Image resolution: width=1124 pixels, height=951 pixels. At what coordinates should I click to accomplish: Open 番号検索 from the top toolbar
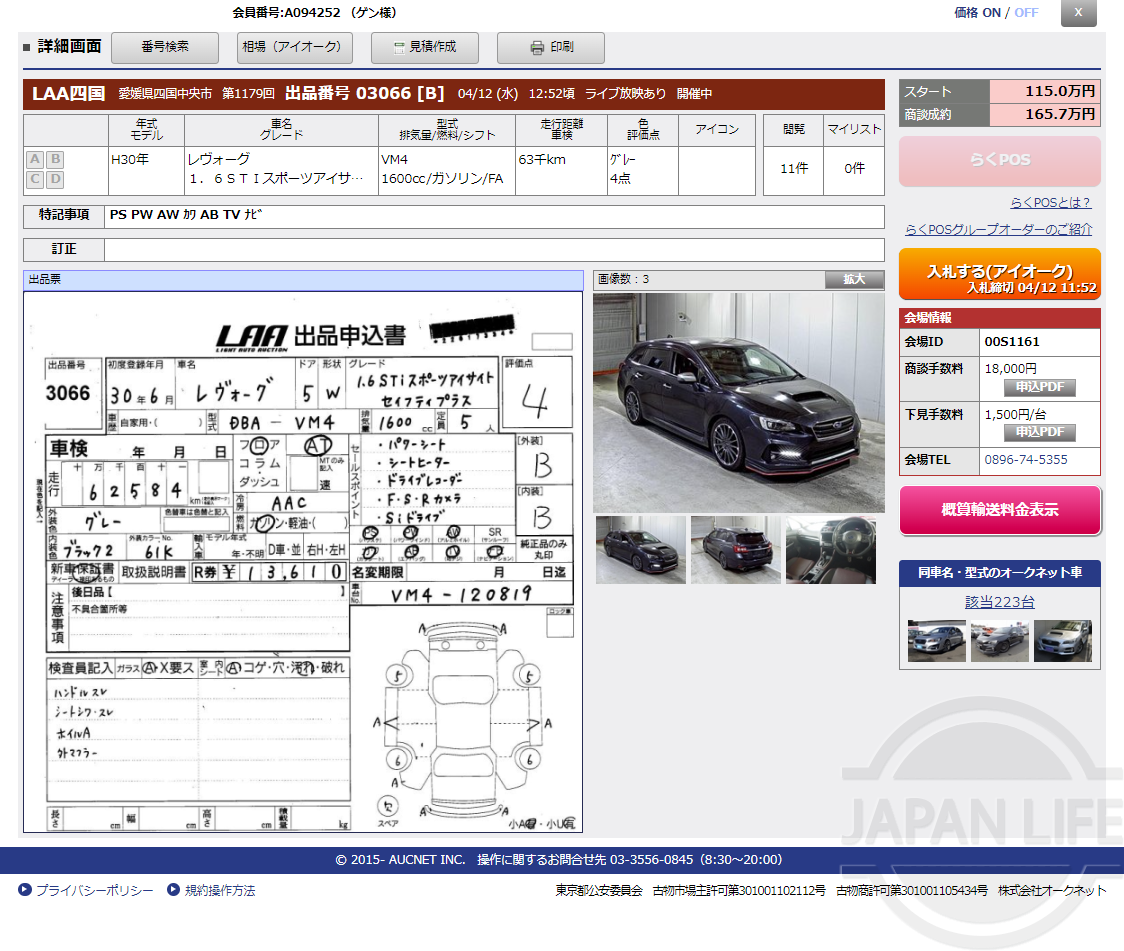click(x=167, y=47)
